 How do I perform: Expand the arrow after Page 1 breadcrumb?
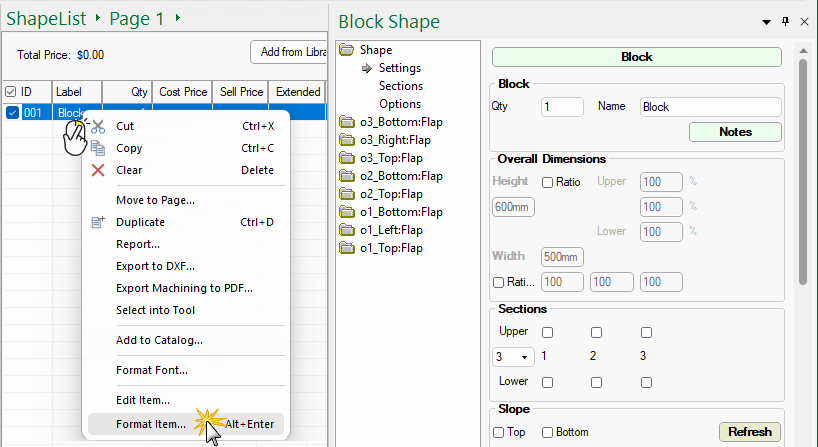click(x=178, y=18)
